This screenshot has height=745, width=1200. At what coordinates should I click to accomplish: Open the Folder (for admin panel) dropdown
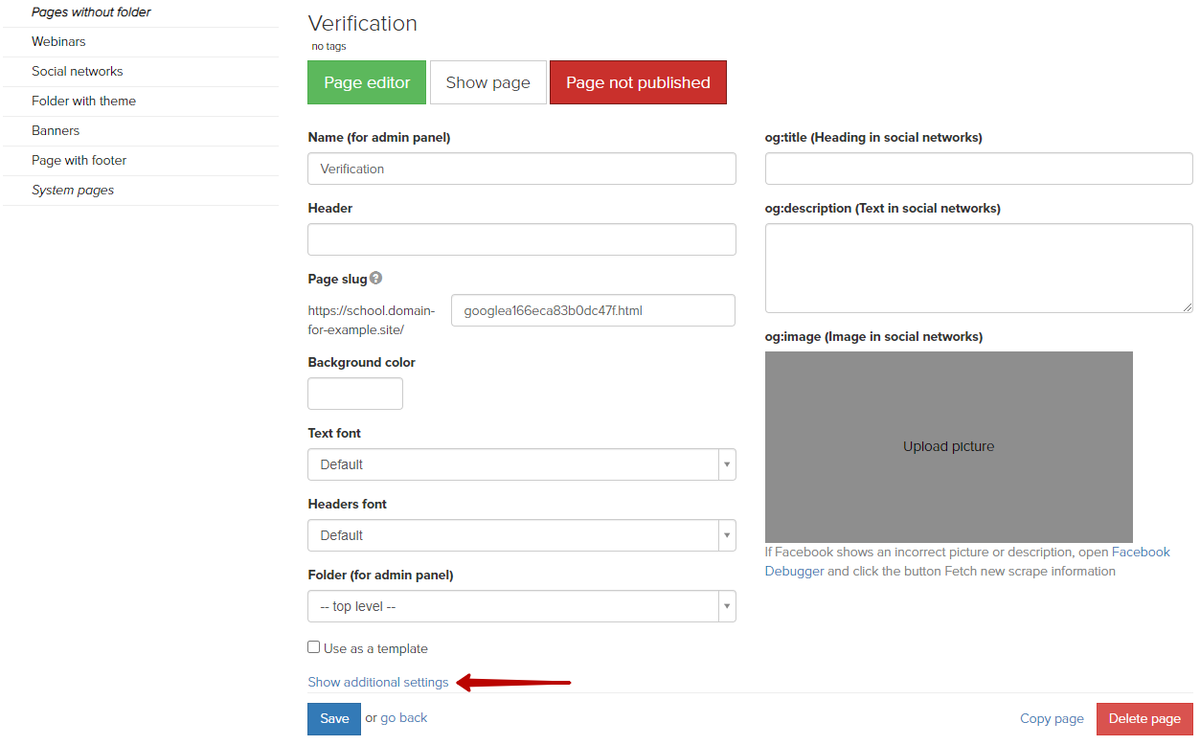click(x=522, y=606)
